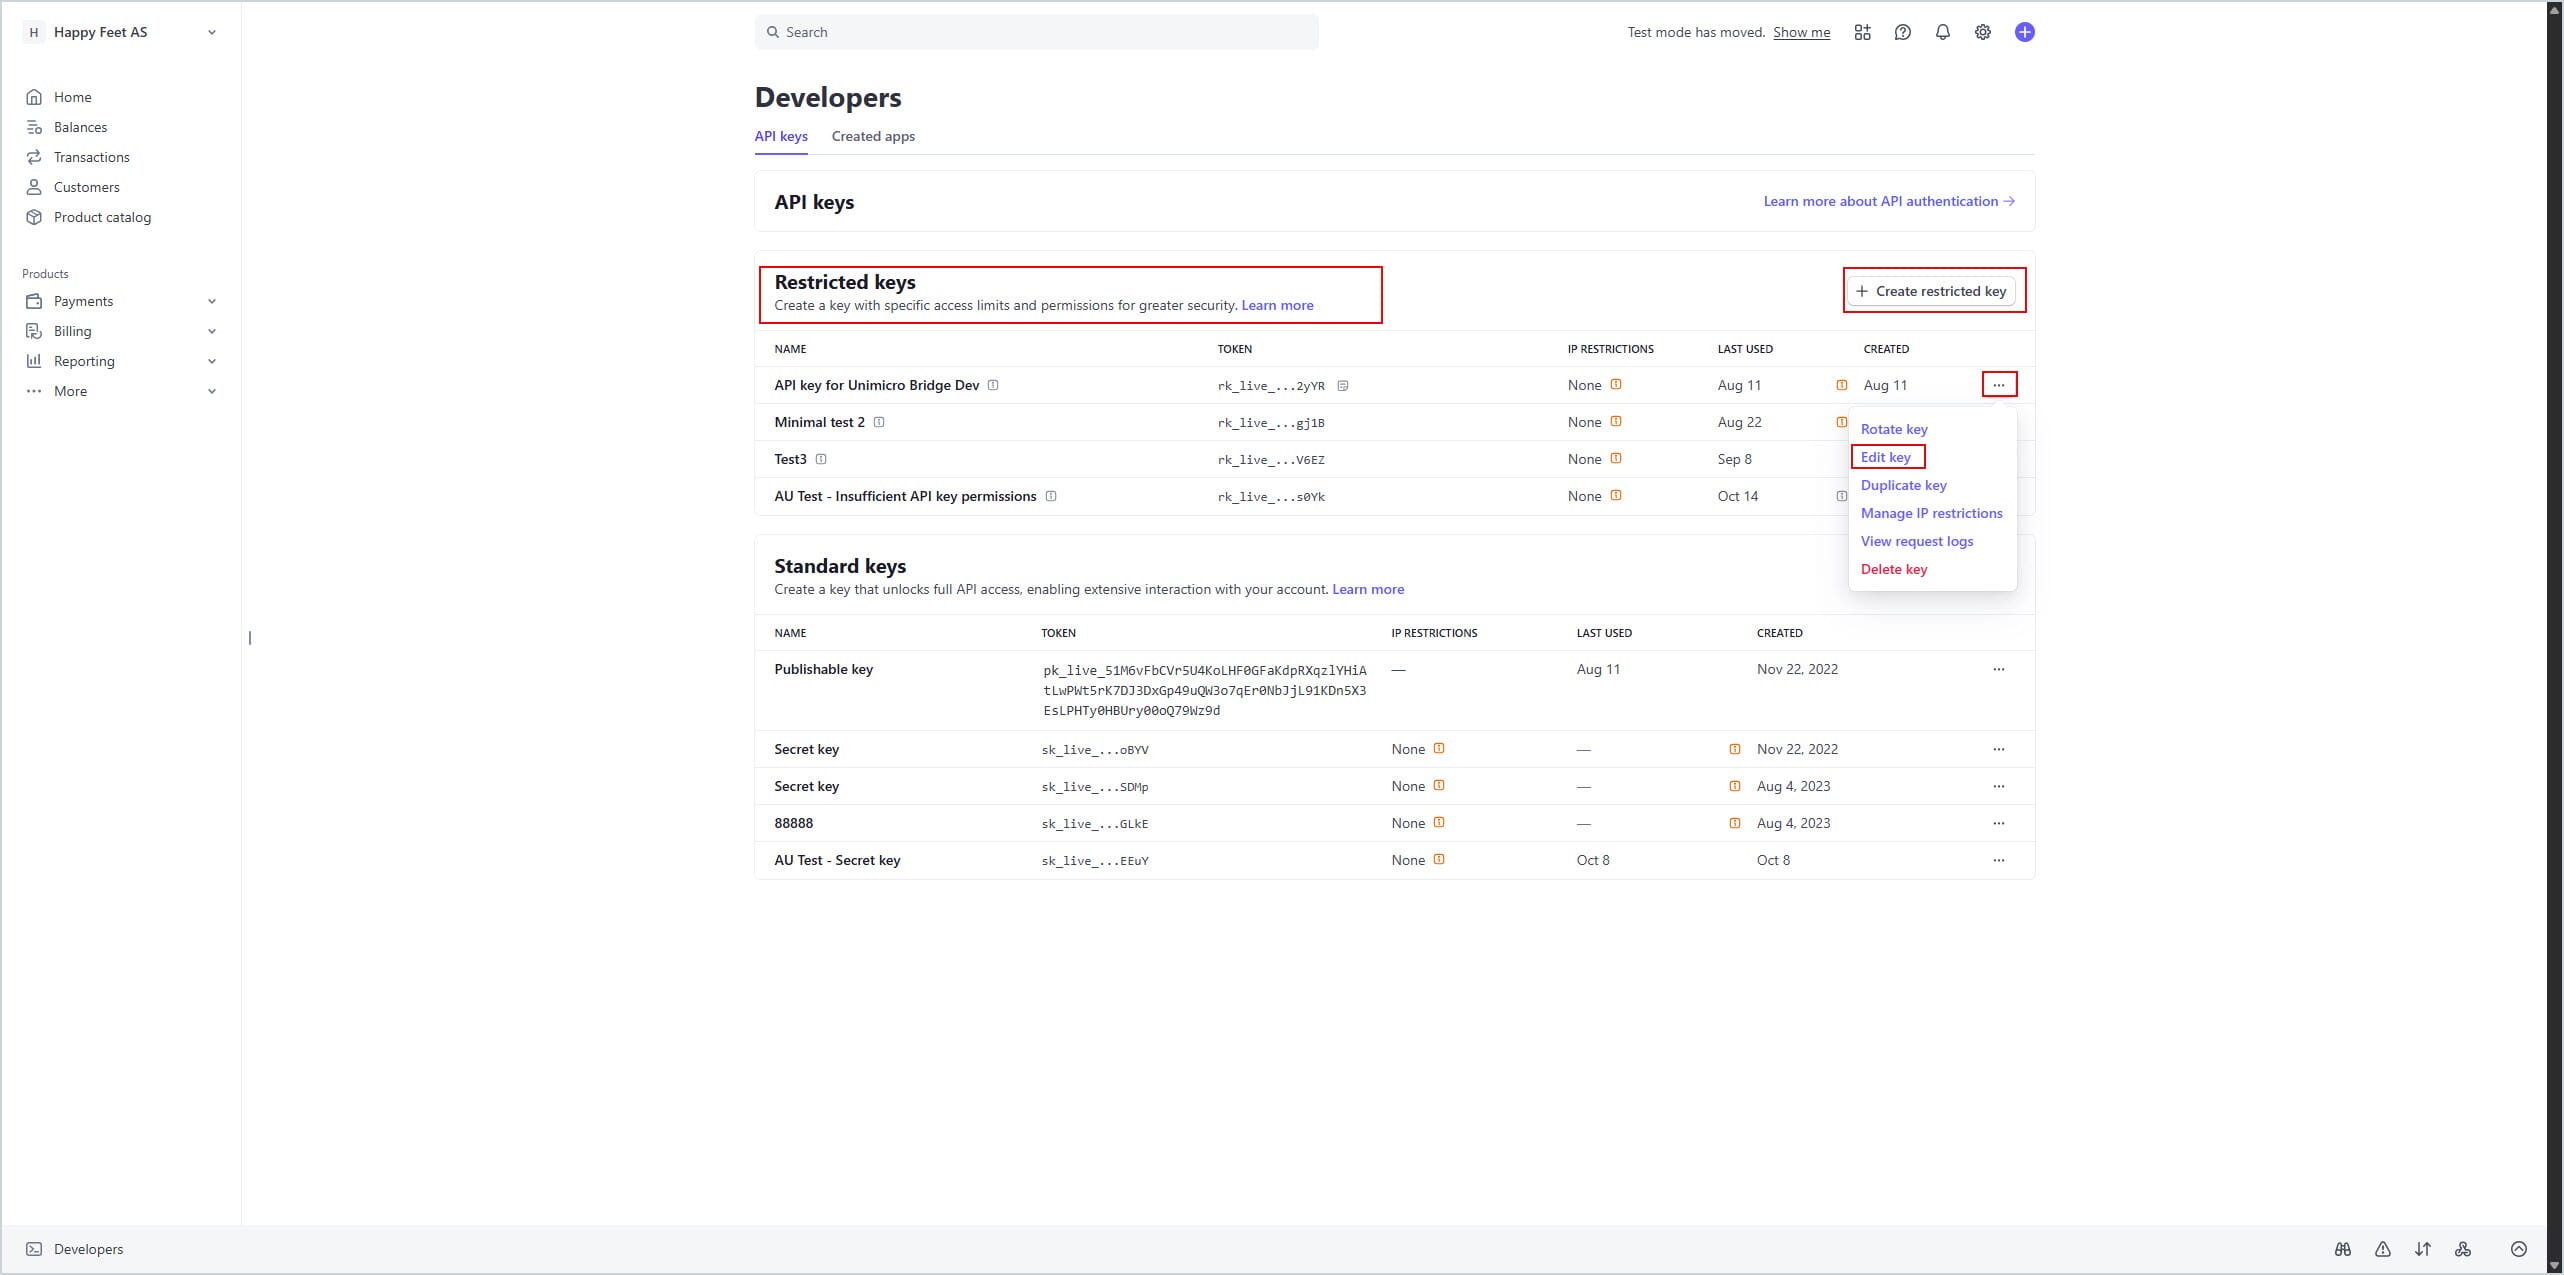
Task: Choose Delete key in context menu
Action: 1893,569
